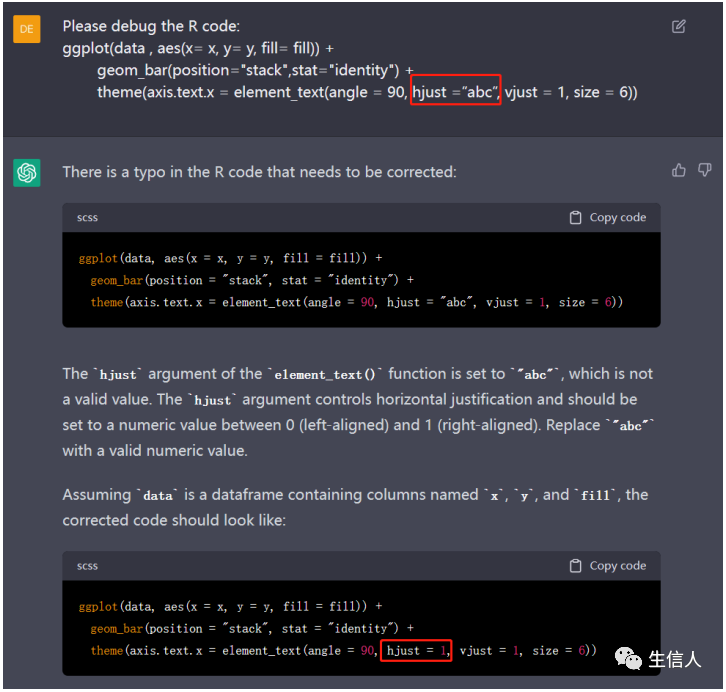Click the corrected code's ggplot line
The image size is (726, 692).
(x=231, y=606)
